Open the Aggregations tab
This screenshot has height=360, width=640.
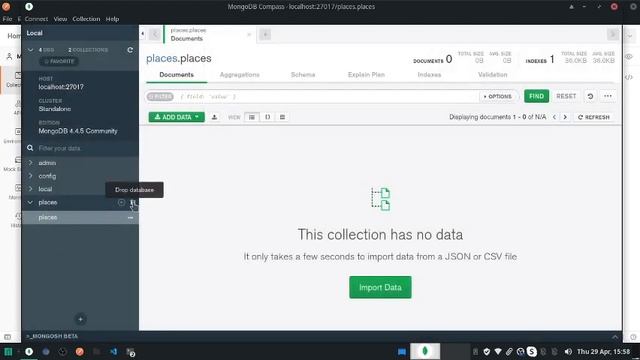(240, 75)
